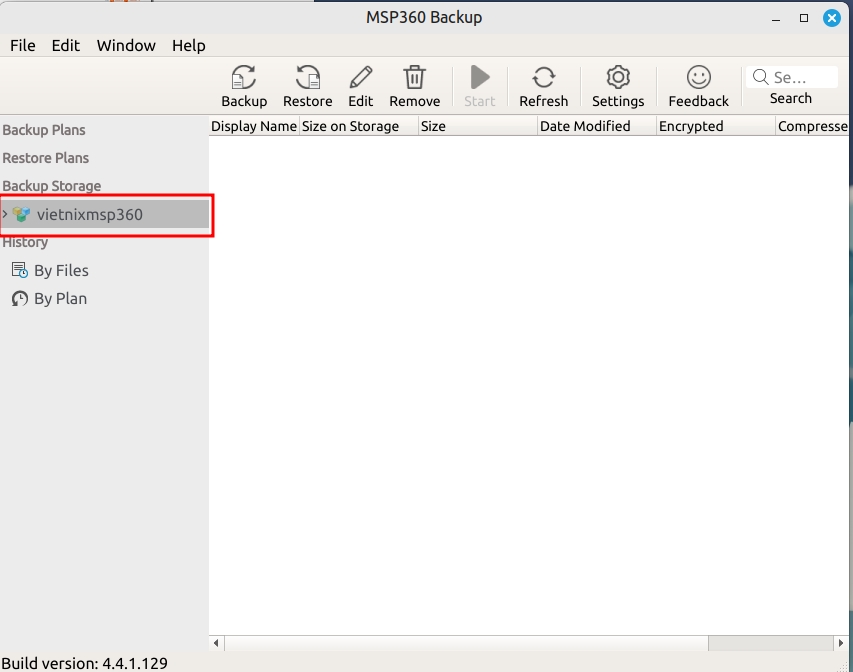
Task: Select the vietnixmsp360 storage account
Action: pos(104,214)
